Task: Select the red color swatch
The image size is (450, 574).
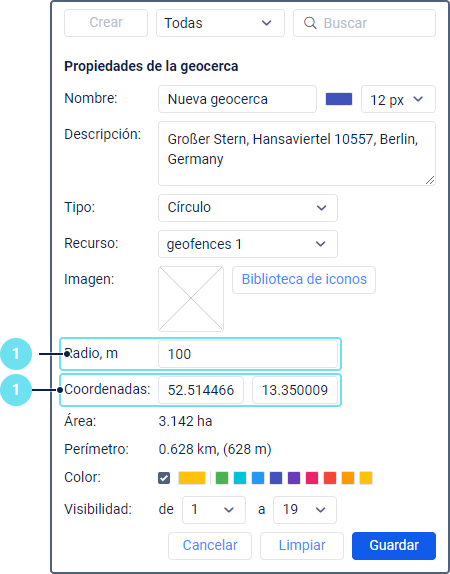Action: pos(330,478)
